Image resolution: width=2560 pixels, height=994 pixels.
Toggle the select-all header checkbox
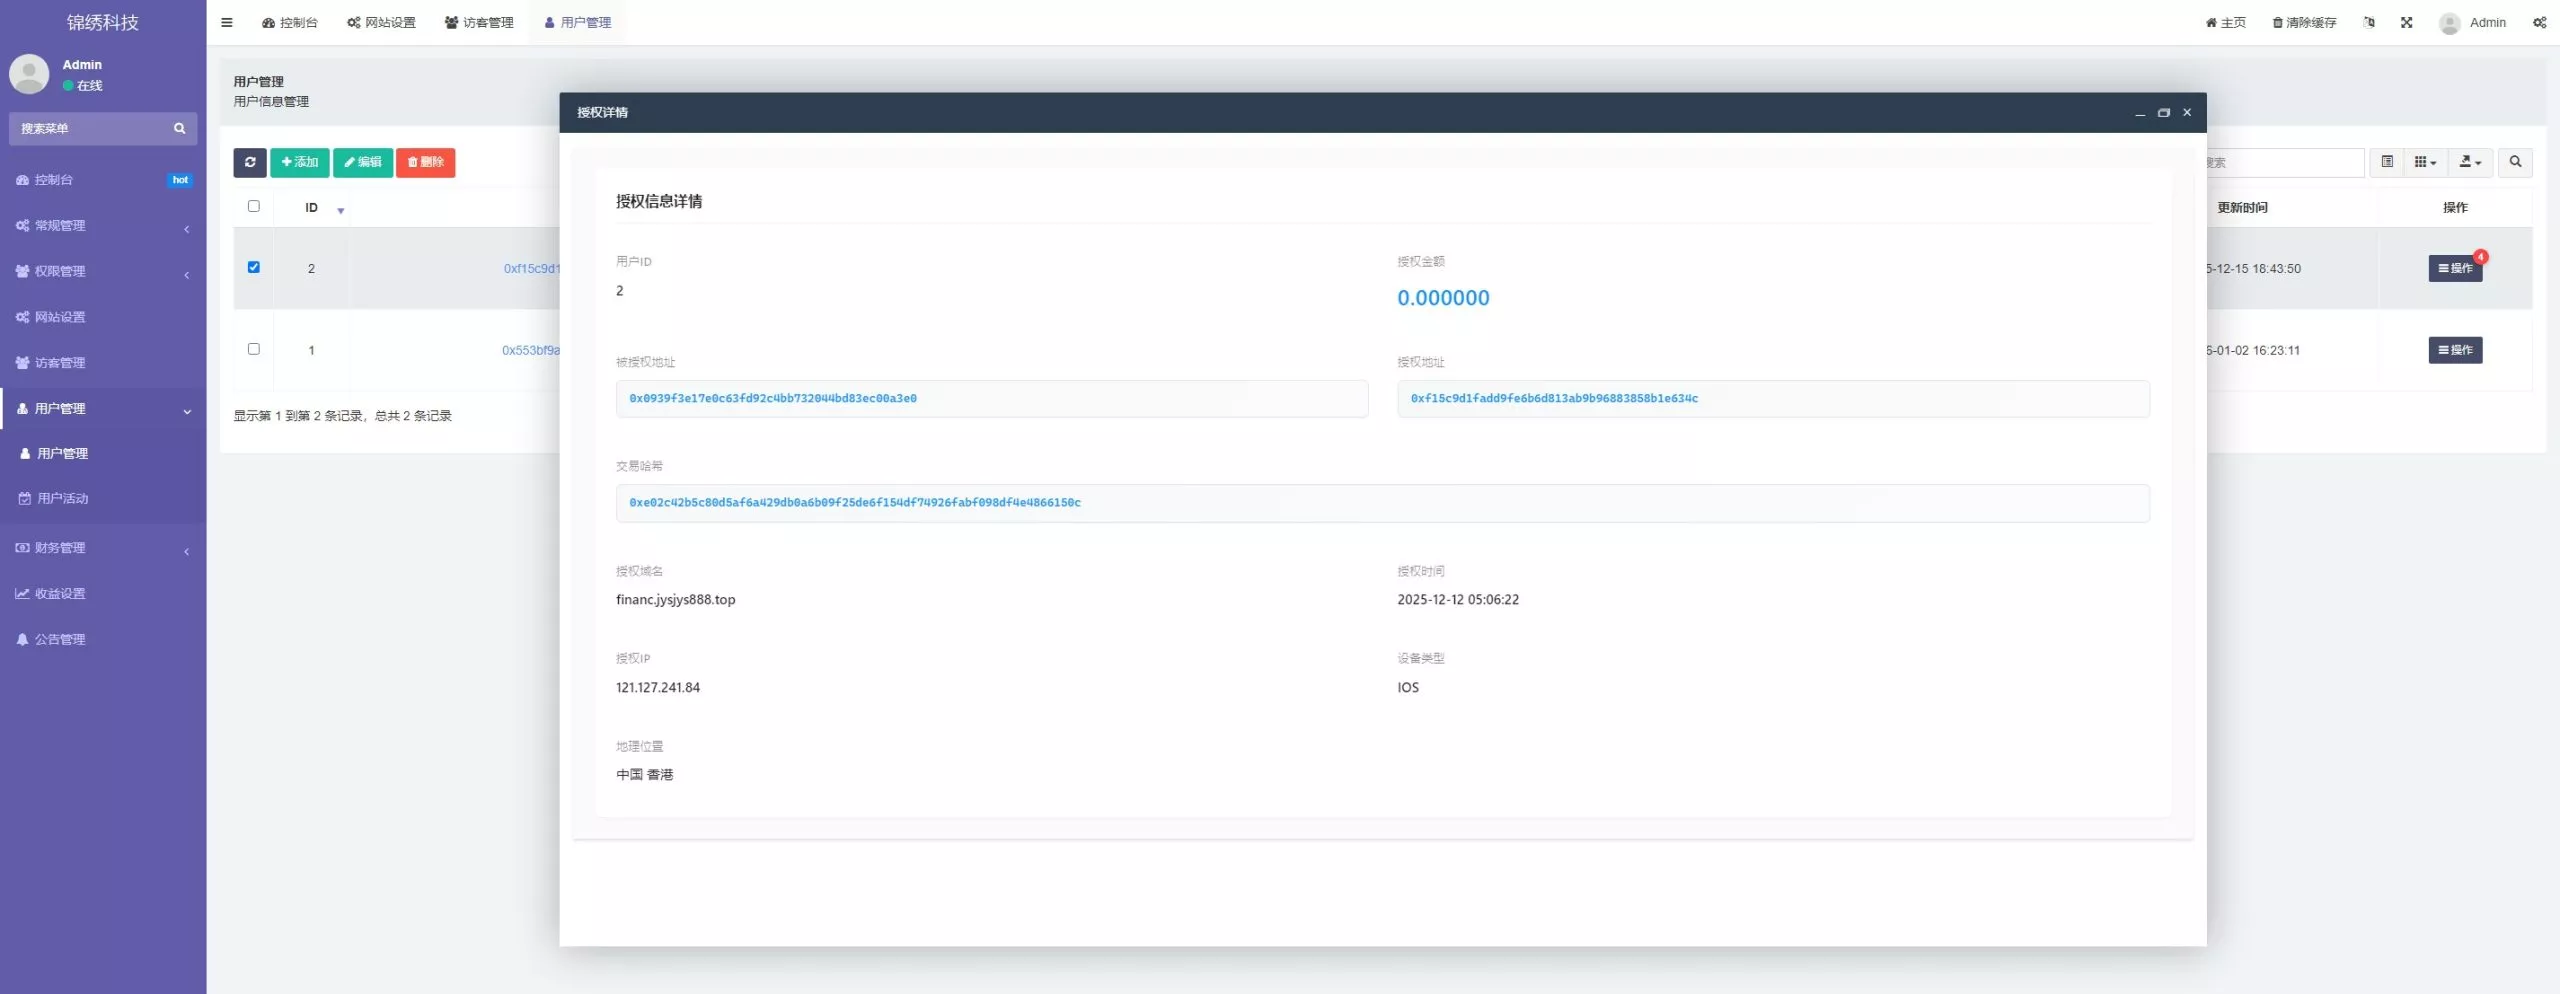[254, 206]
